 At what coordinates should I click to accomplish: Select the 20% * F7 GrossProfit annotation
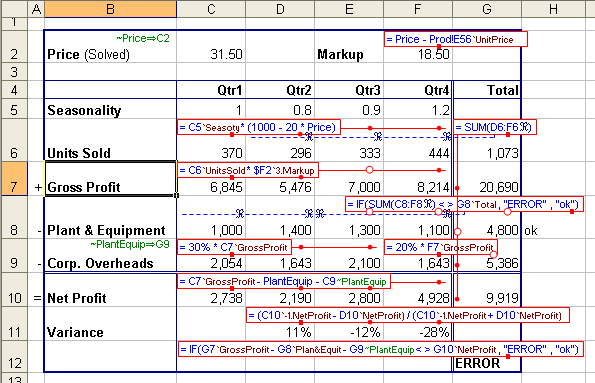point(441,247)
